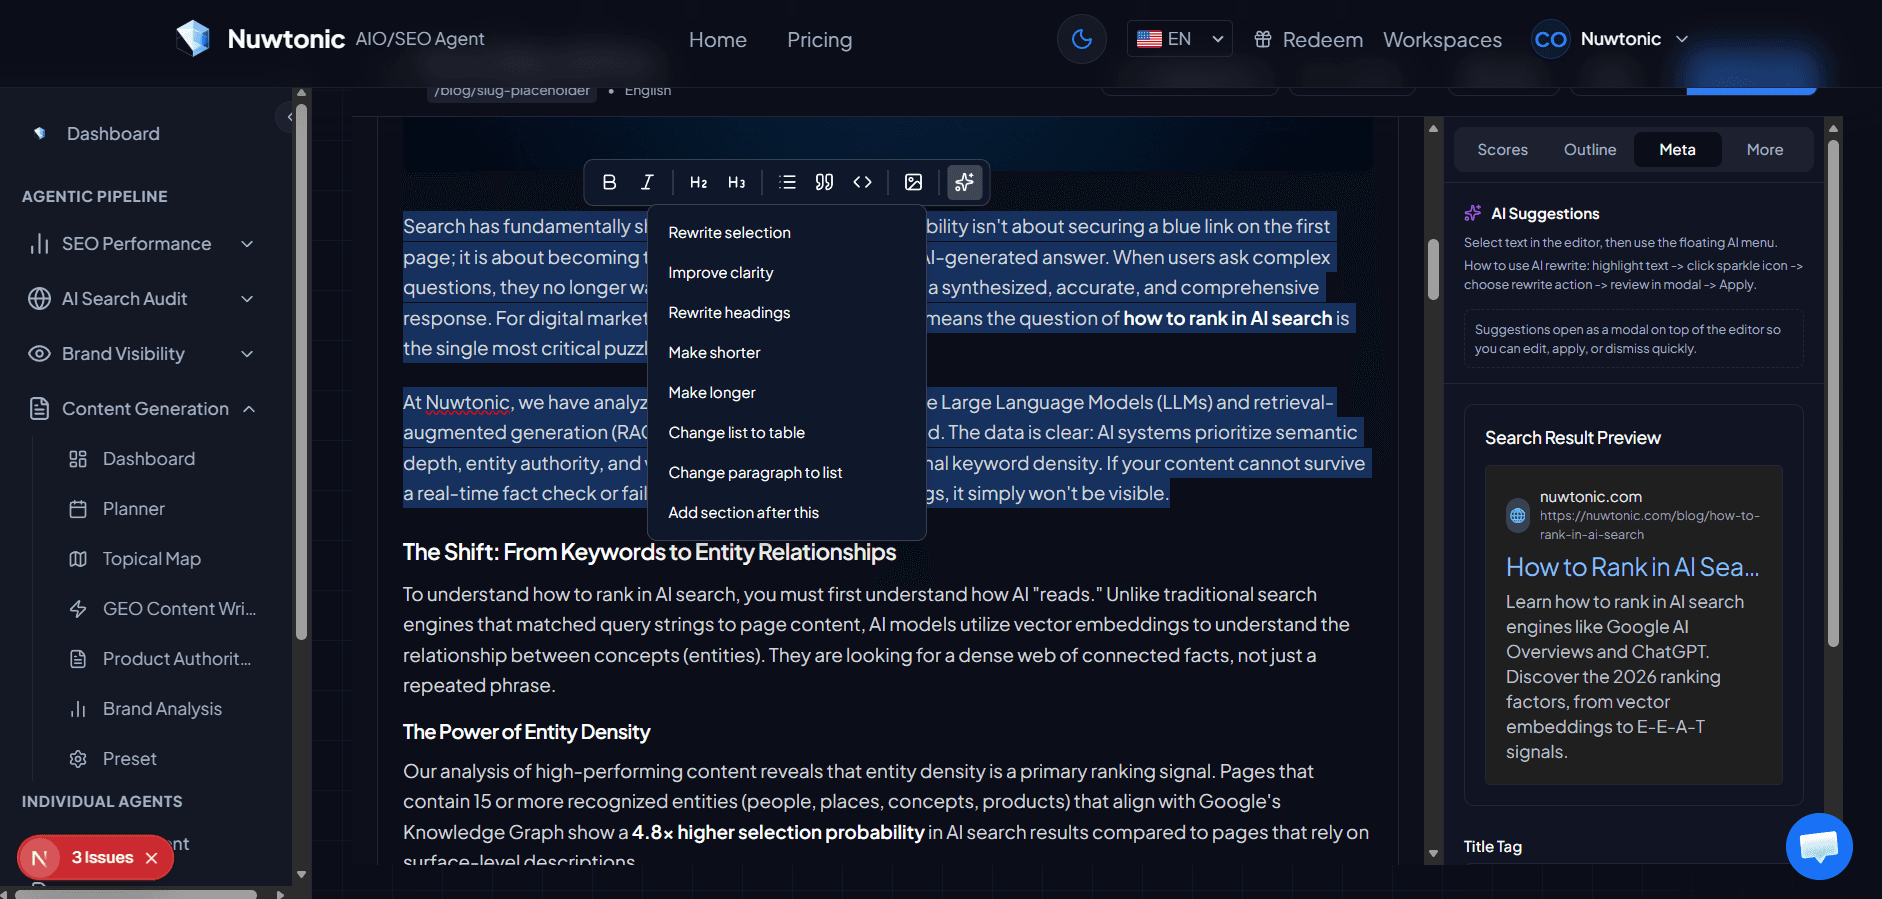The width and height of the screenshot is (1882, 899).
Task: Click the sidebar horizontal scrollbar
Action: pyautogui.click(x=136, y=894)
